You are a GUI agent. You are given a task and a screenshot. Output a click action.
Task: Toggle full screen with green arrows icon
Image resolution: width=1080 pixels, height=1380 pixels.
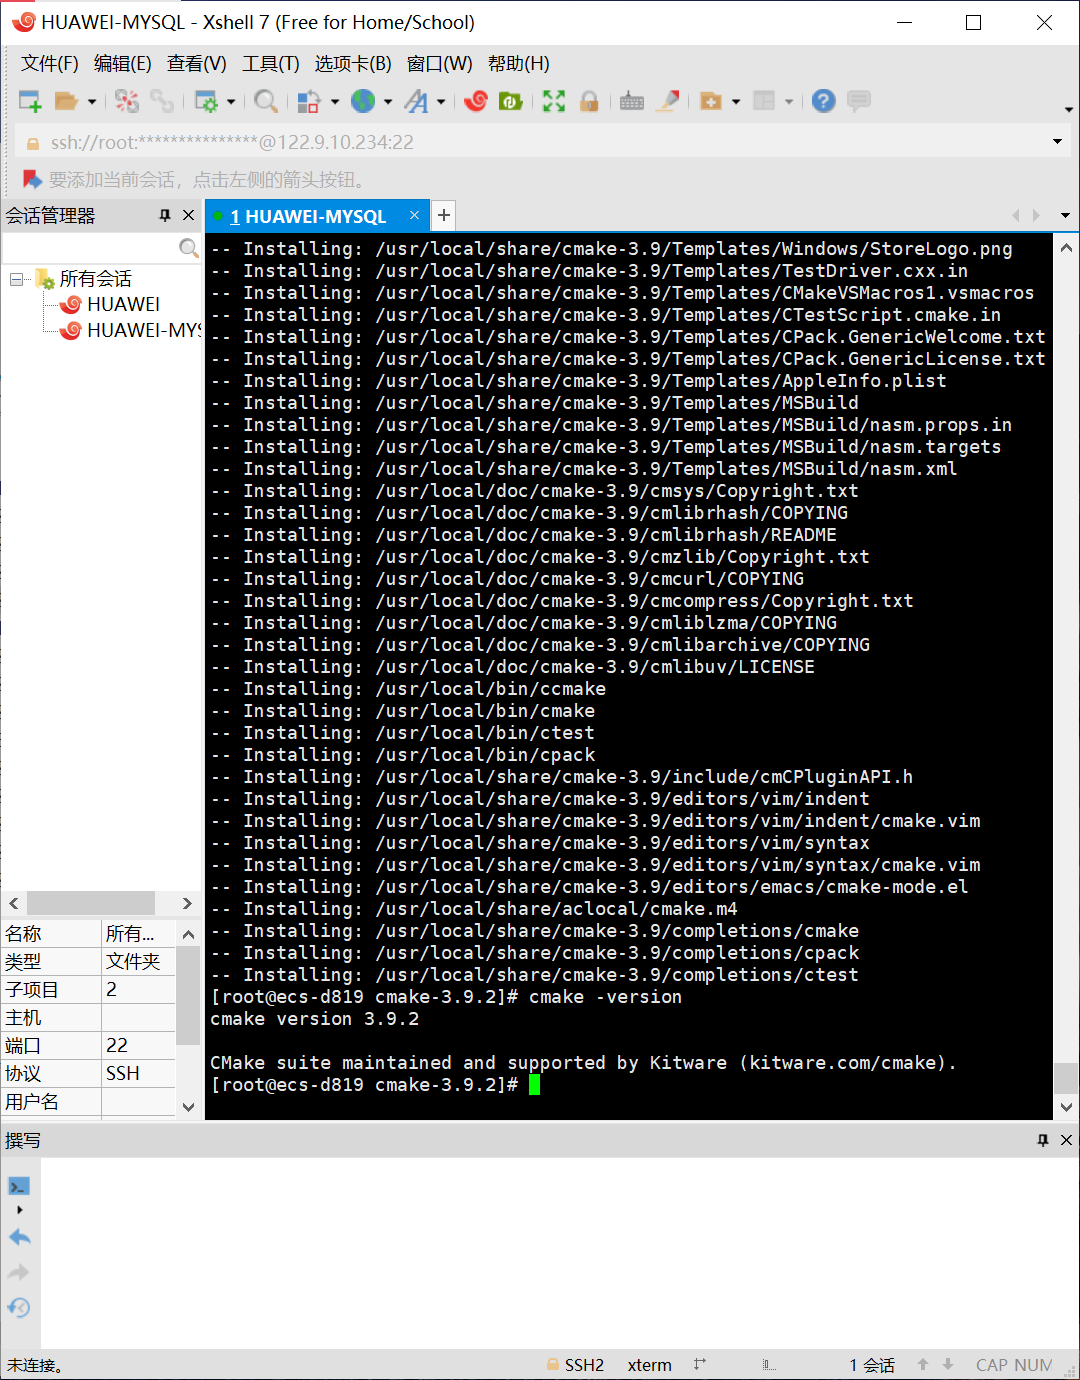coord(554,100)
